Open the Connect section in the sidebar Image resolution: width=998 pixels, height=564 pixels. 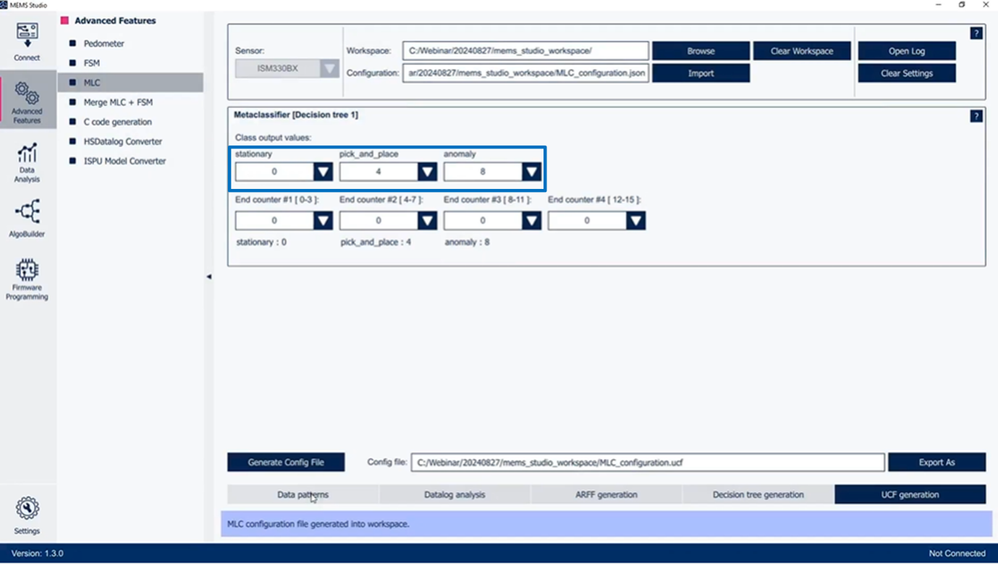[27, 41]
